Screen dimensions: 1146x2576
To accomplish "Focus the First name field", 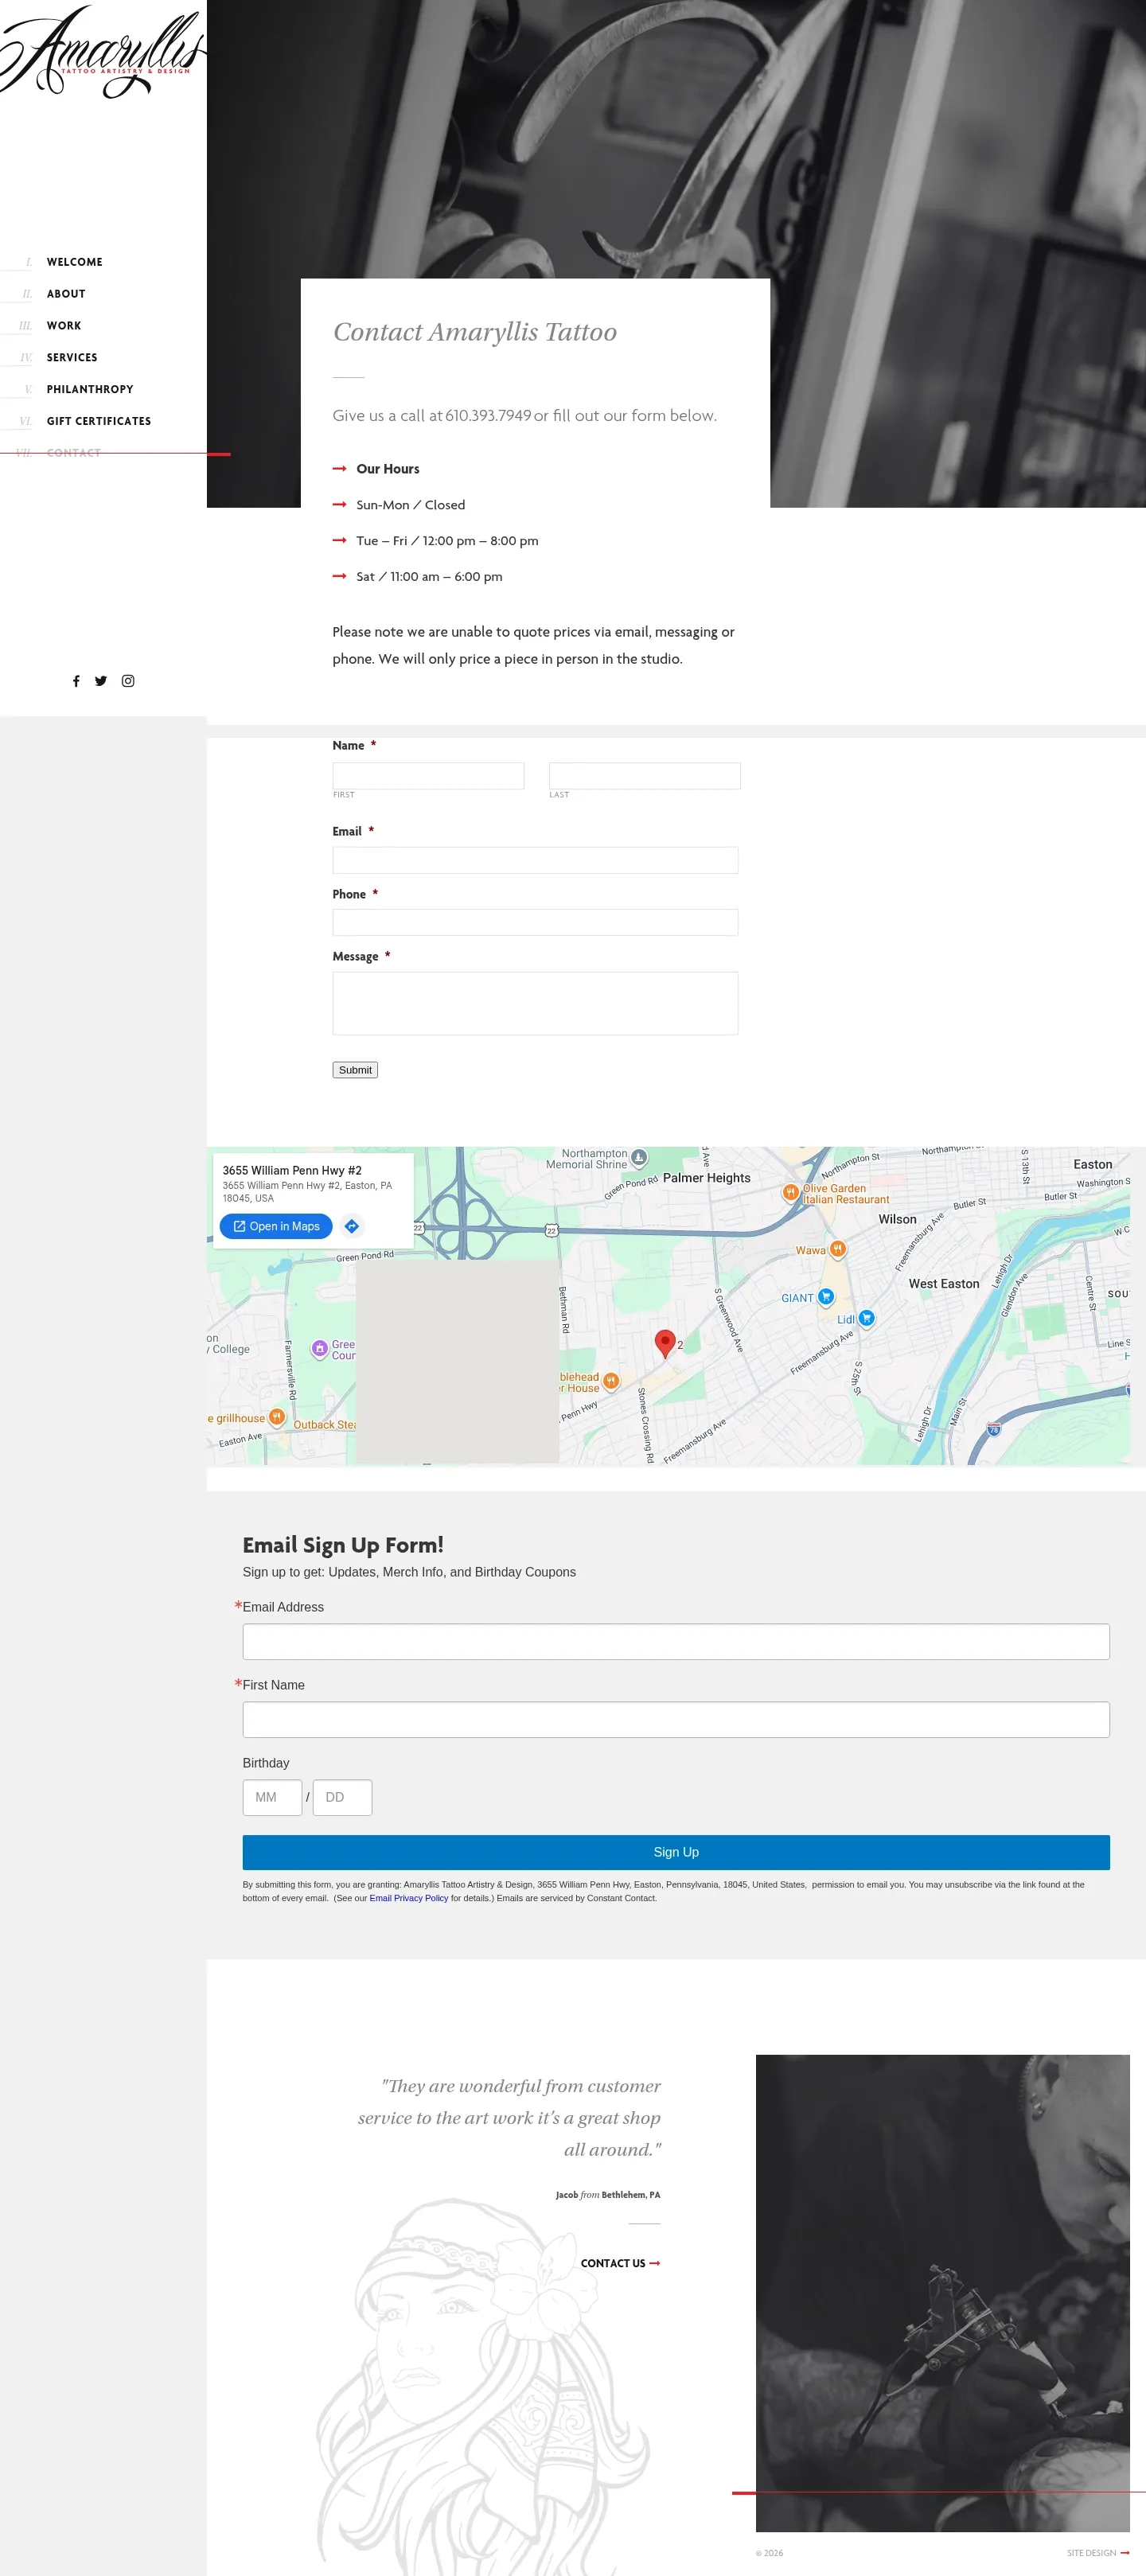I will pyautogui.click(x=428, y=776).
